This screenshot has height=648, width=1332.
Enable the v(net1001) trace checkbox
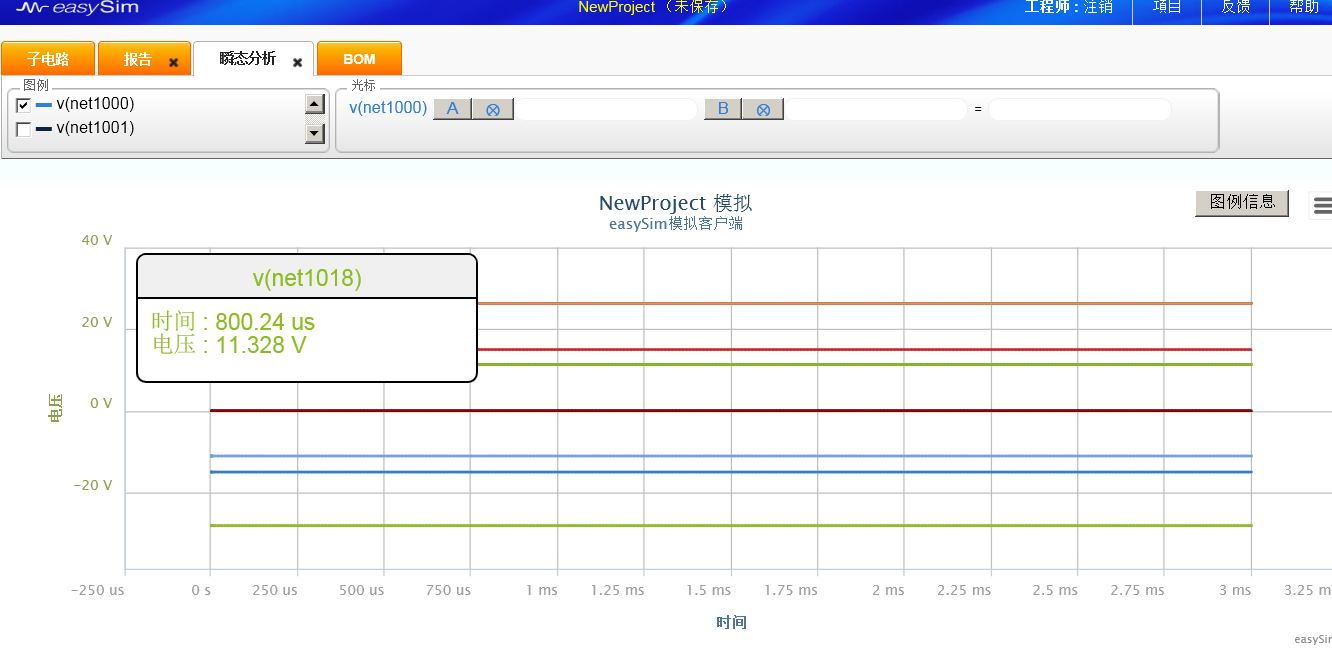tap(23, 129)
